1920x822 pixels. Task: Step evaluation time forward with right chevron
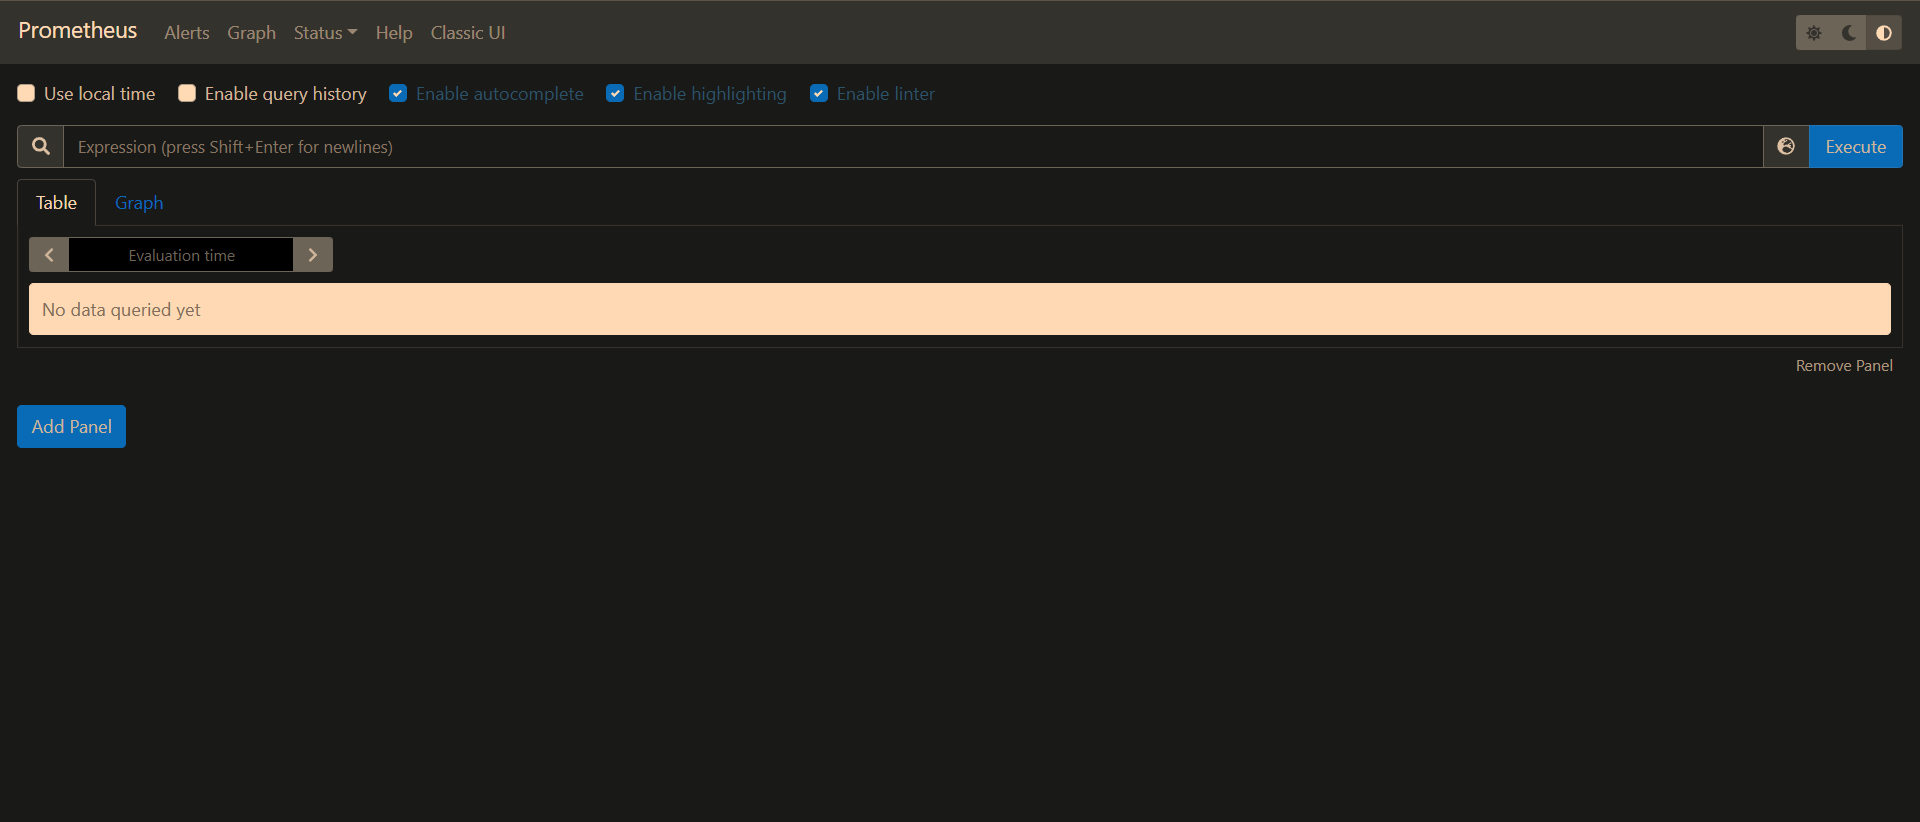tap(313, 255)
